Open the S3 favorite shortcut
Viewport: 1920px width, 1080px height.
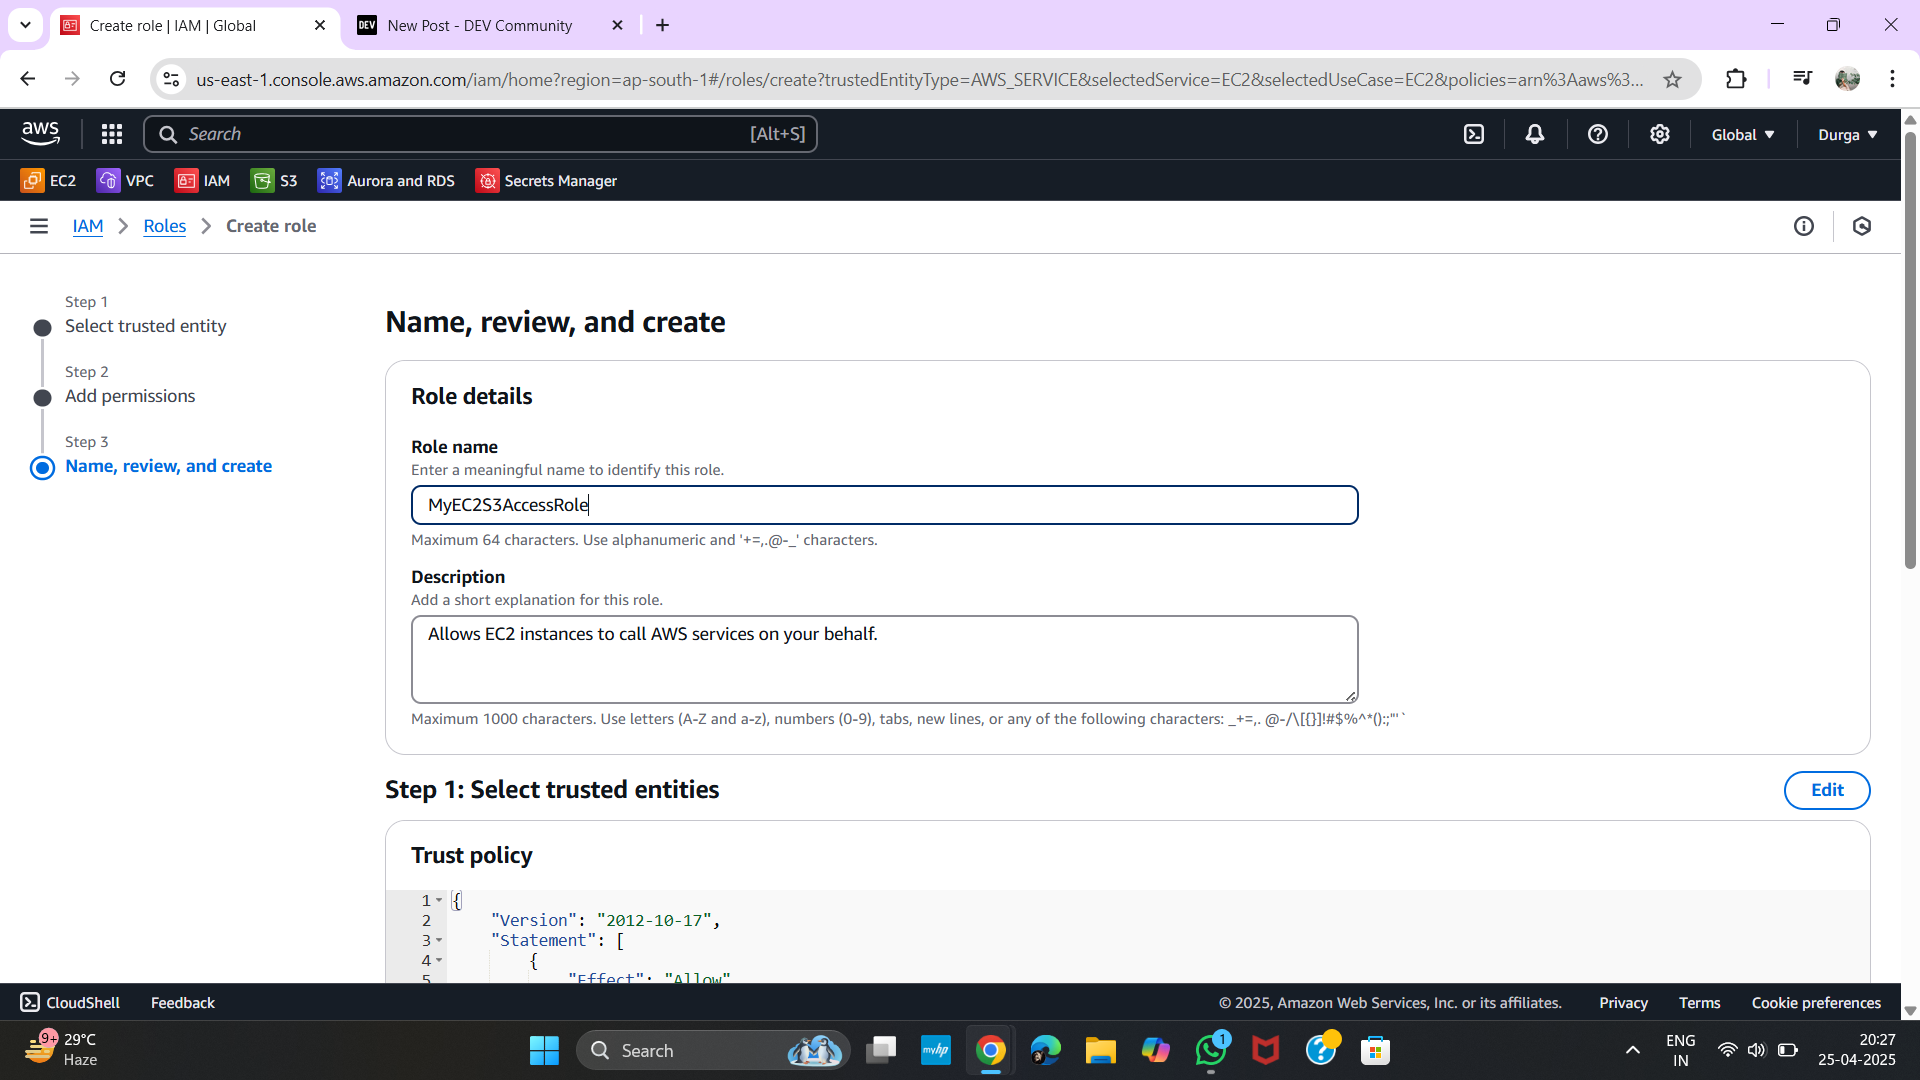point(274,180)
